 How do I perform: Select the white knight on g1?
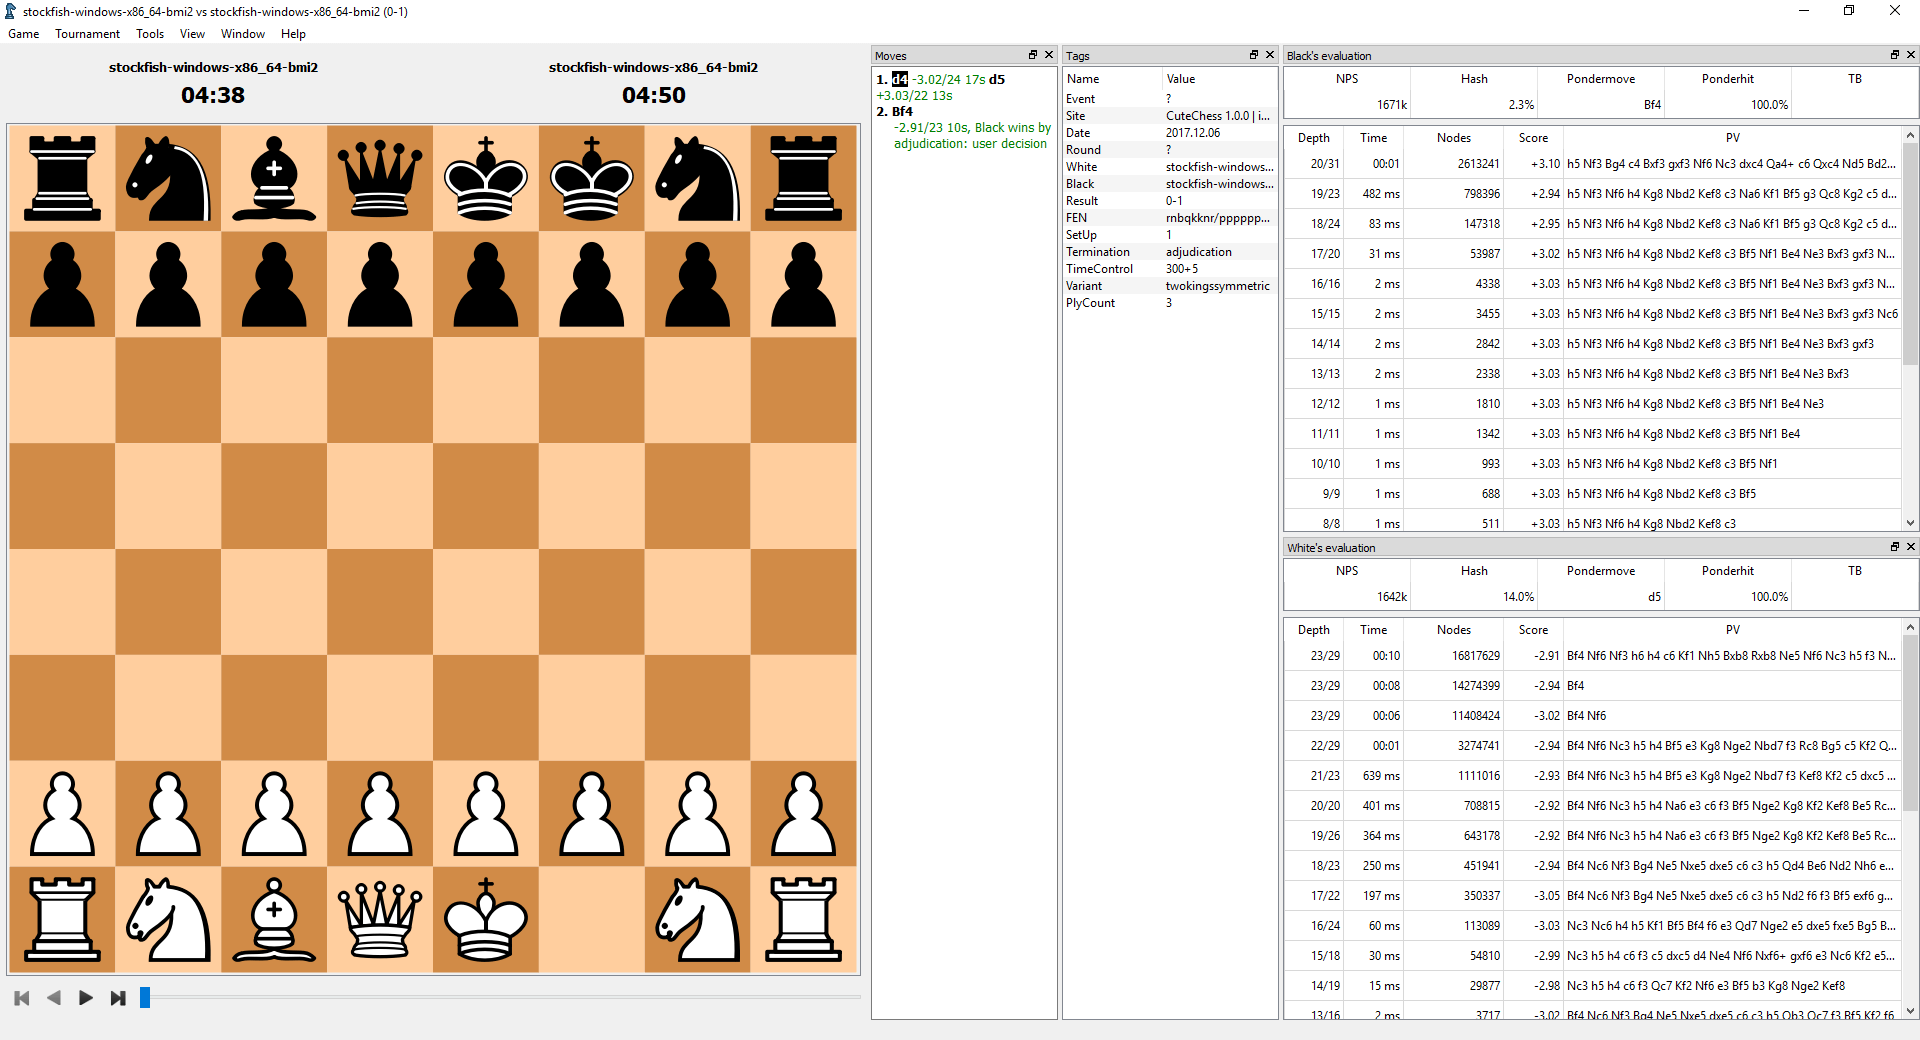tap(698, 919)
